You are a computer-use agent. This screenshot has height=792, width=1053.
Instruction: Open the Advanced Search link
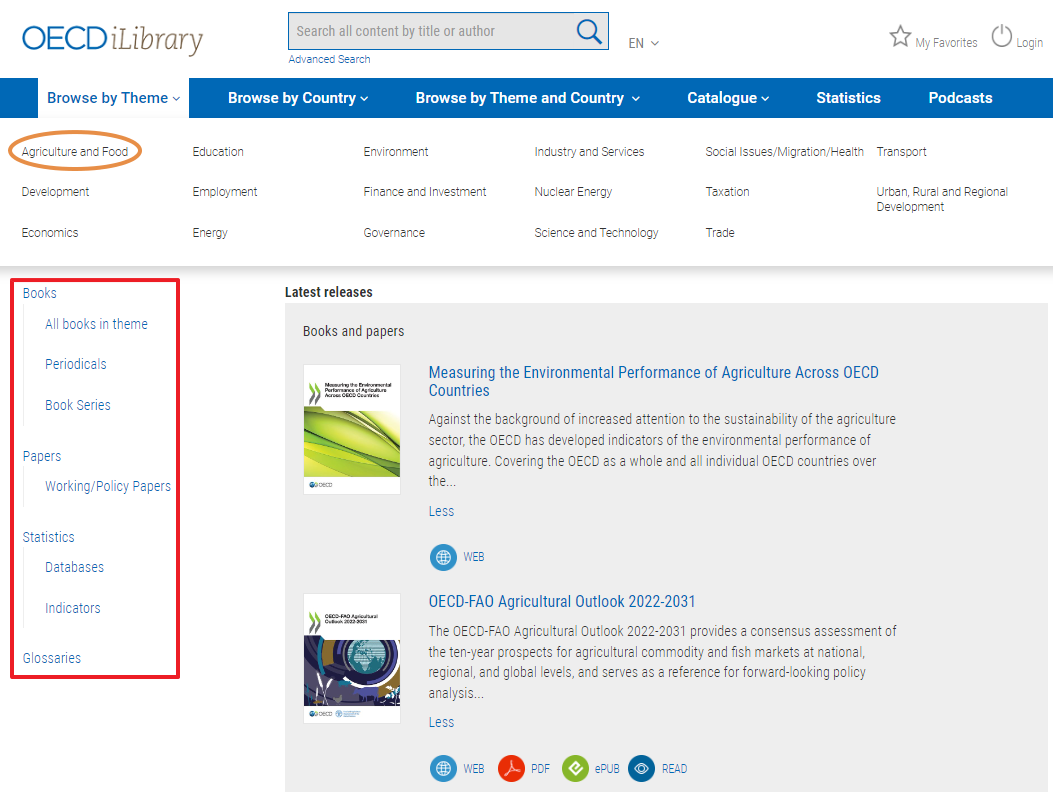pyautogui.click(x=329, y=59)
